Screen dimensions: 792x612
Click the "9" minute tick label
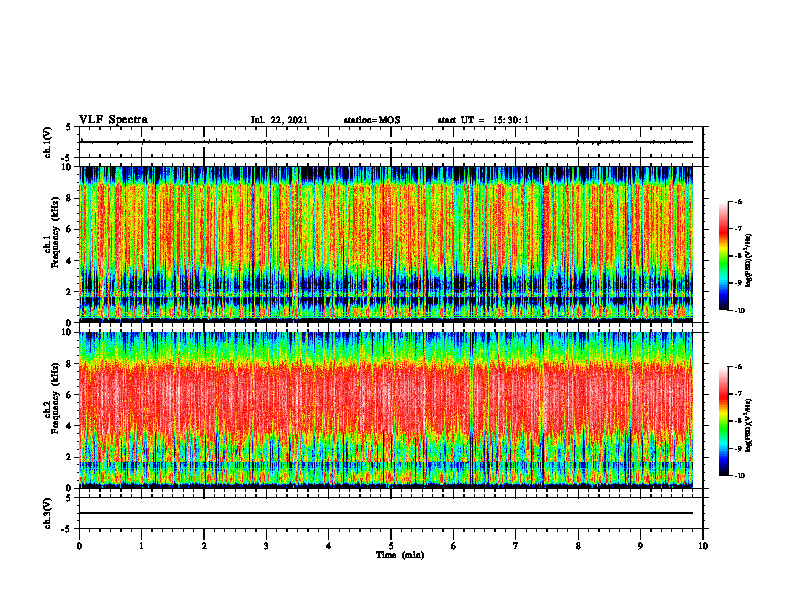pyautogui.click(x=640, y=546)
